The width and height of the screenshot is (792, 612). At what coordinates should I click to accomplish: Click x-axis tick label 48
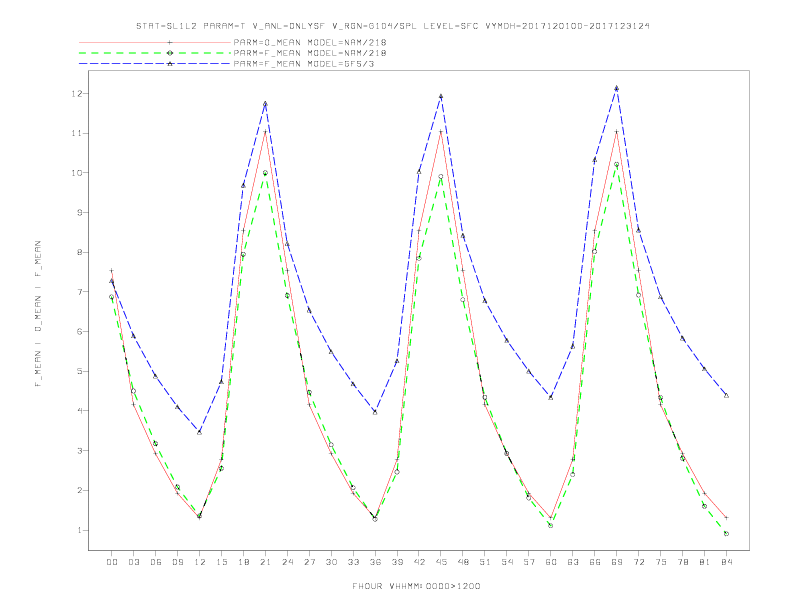(463, 562)
